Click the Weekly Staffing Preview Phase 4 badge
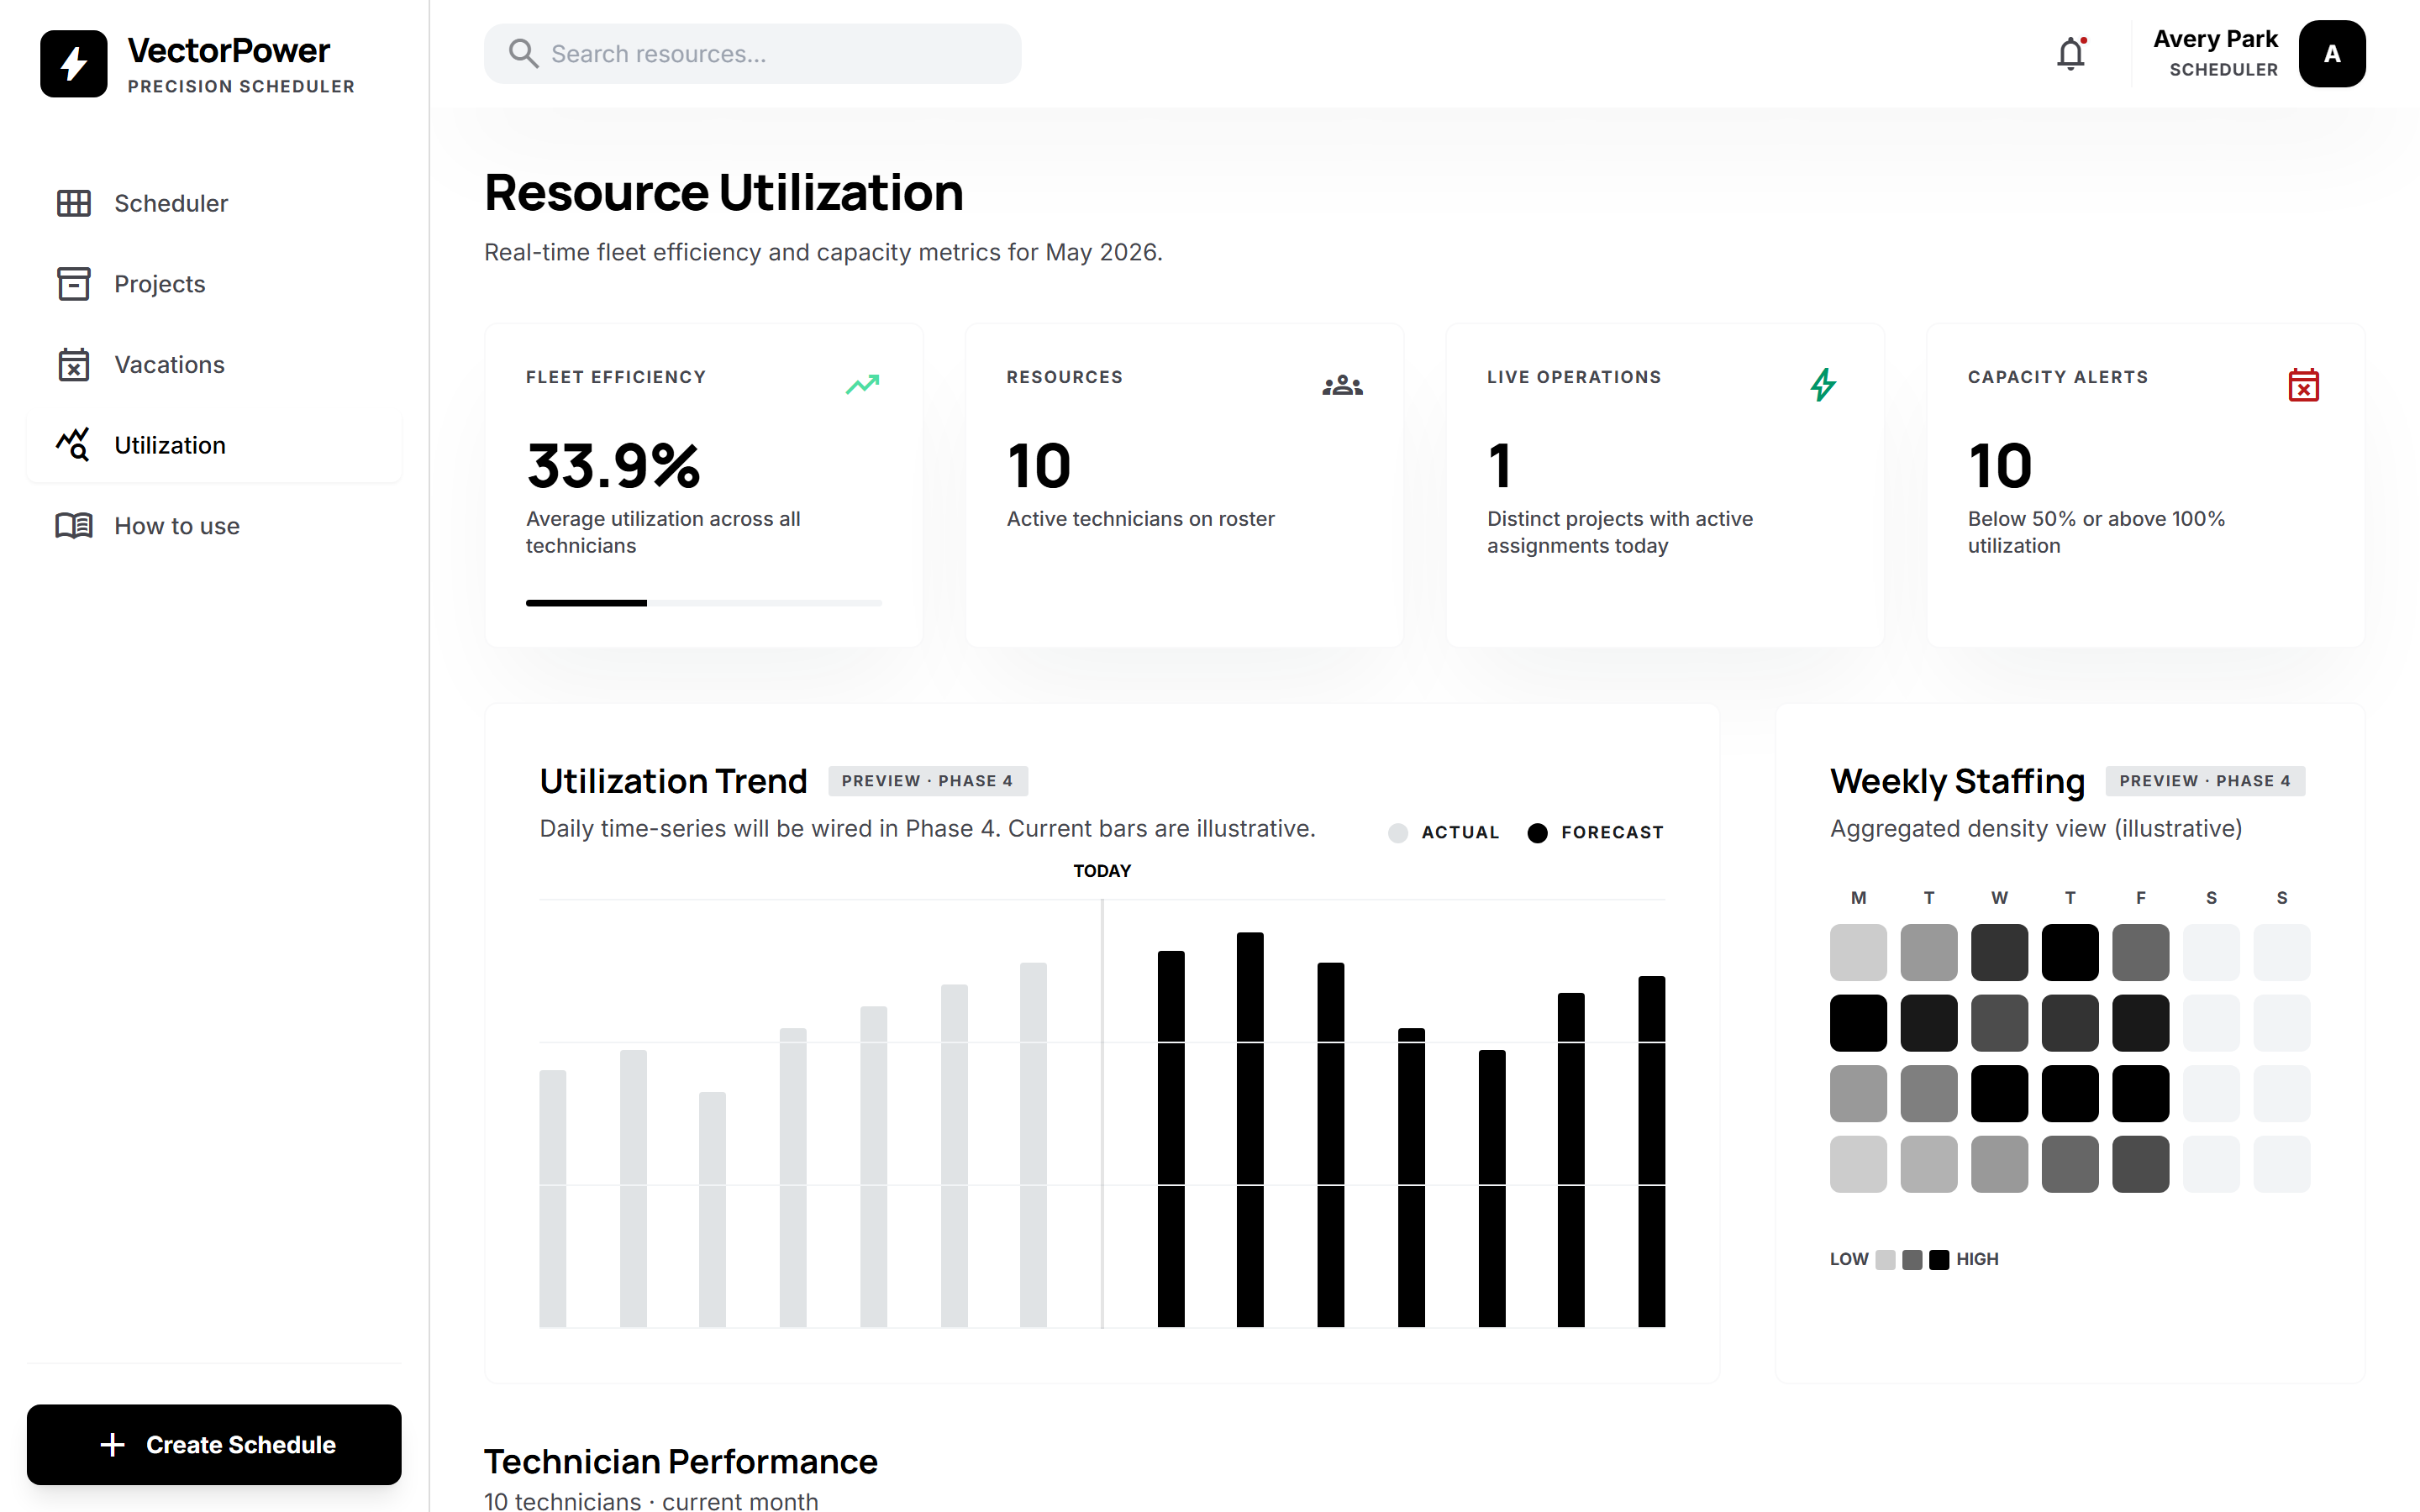This screenshot has width=2420, height=1512. (x=2205, y=781)
